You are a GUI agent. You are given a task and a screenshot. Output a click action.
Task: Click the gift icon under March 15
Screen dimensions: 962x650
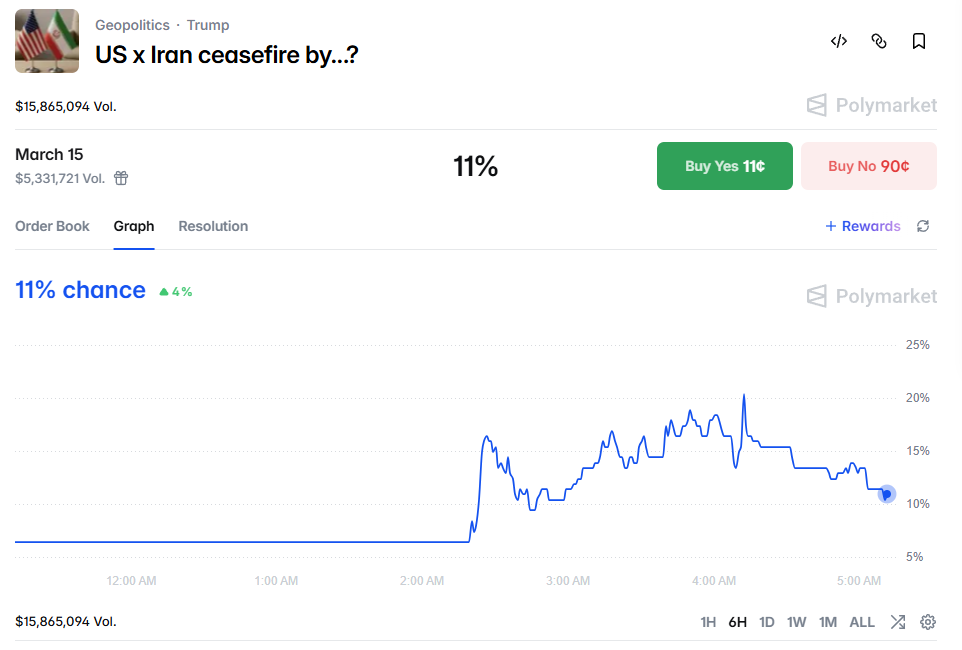pos(121,178)
